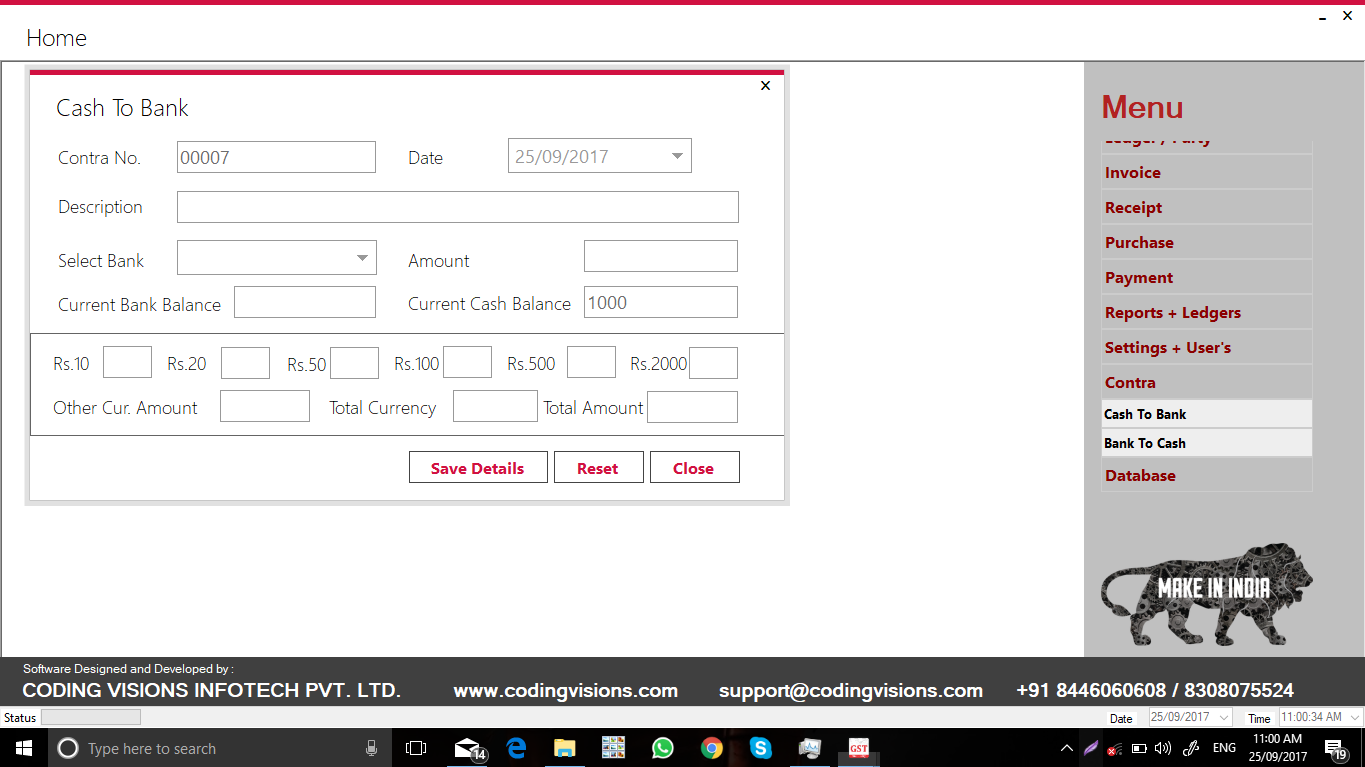Switch to Bank To Cash screen
This screenshot has width=1365, height=767.
click(1206, 442)
